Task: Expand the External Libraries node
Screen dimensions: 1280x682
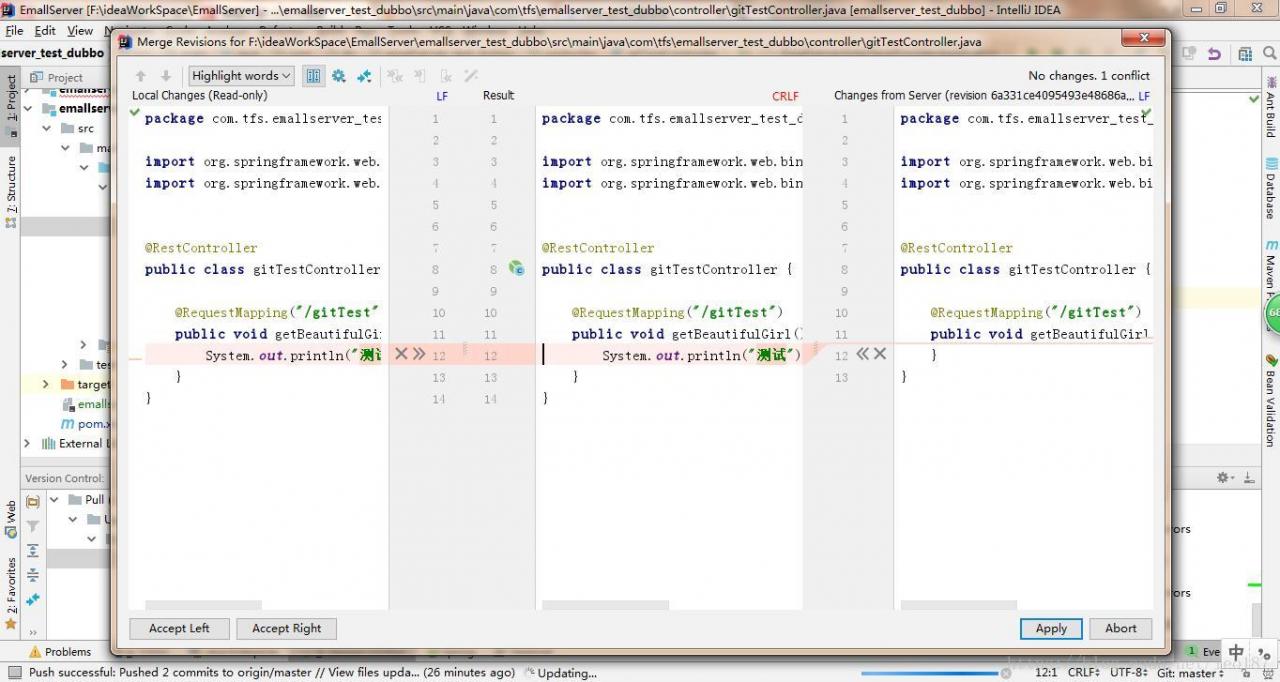Action: point(29,443)
